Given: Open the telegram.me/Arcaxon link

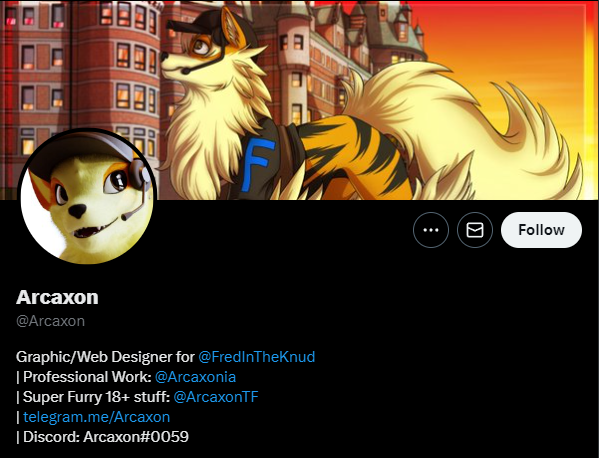Looking at the screenshot, I should (96, 416).
